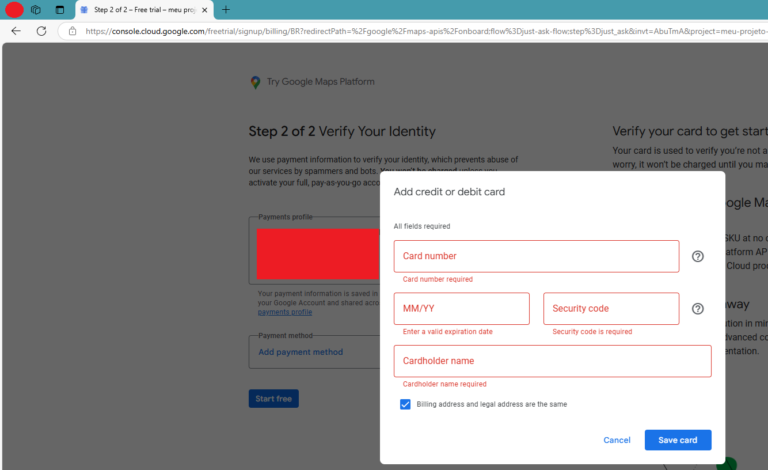Screen dimensions: 768x470
Task: Select the 'Step 2 of 2 – Free trial' tab
Action: click(x=140, y=9)
